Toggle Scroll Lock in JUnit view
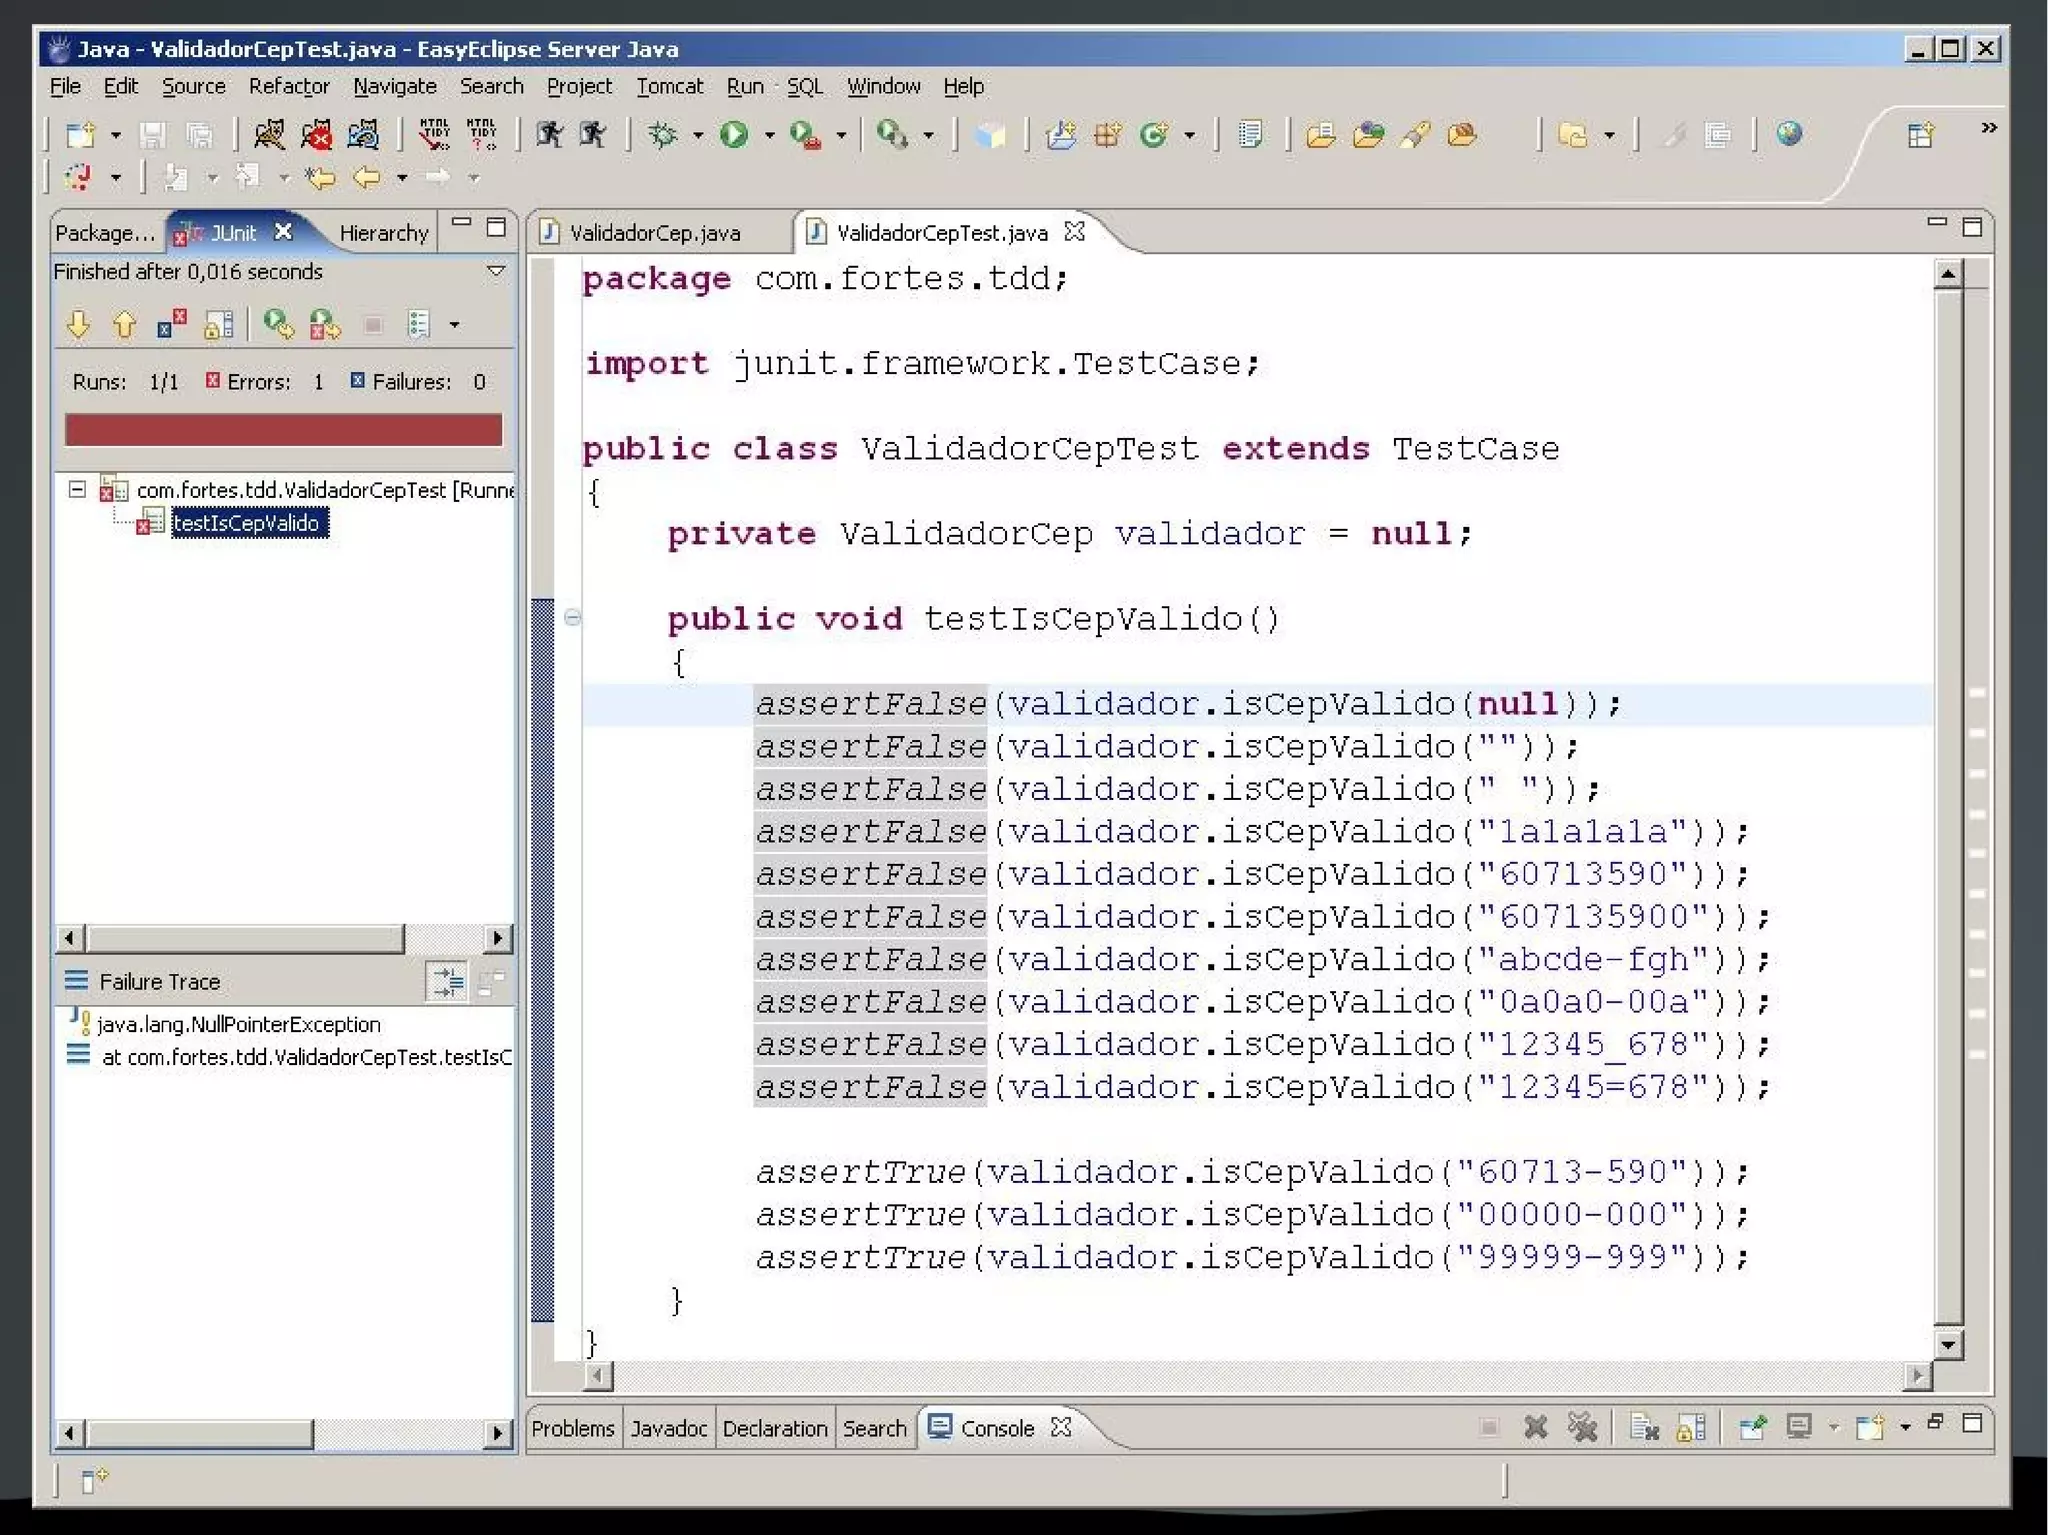 (218, 324)
